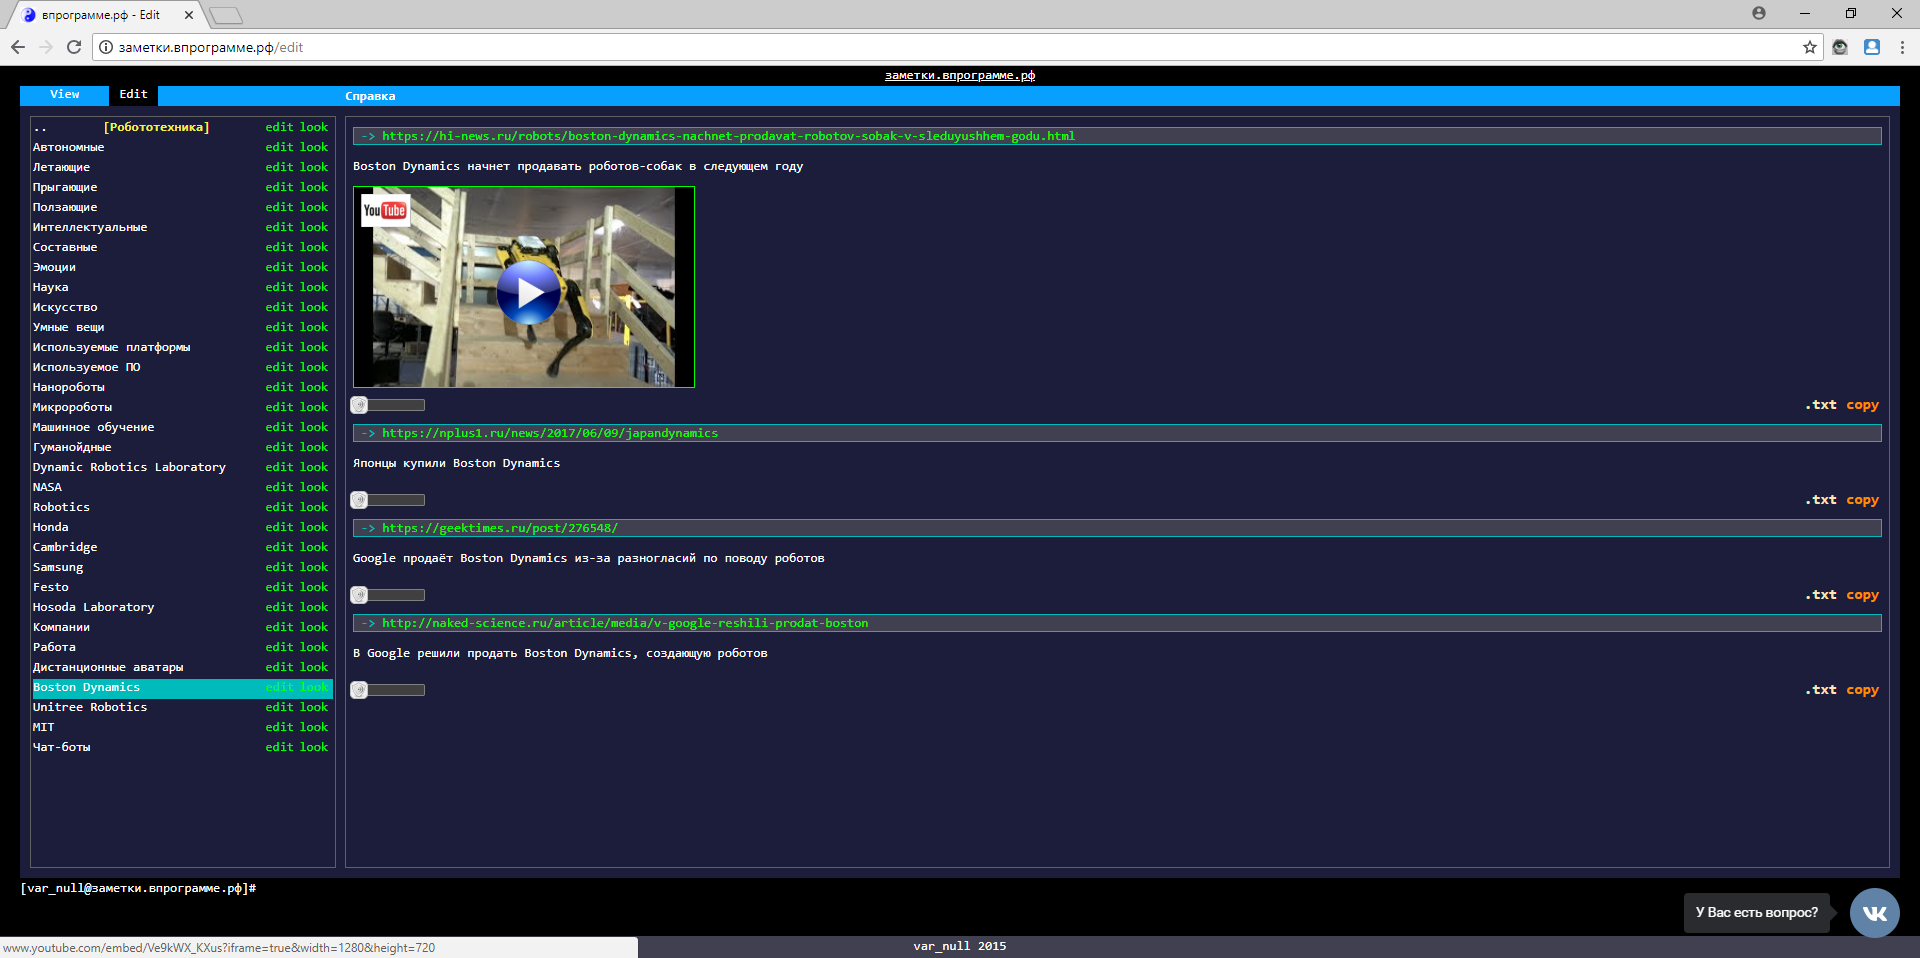The height and width of the screenshot is (958, 1920).
Task: Copy the naked-science note
Action: click(x=1862, y=690)
